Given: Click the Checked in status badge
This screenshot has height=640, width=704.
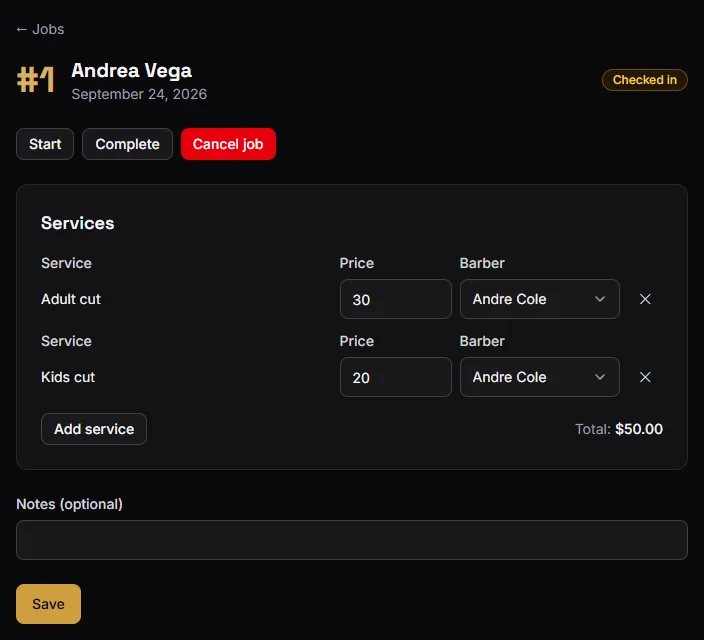Looking at the screenshot, I should point(644,80).
